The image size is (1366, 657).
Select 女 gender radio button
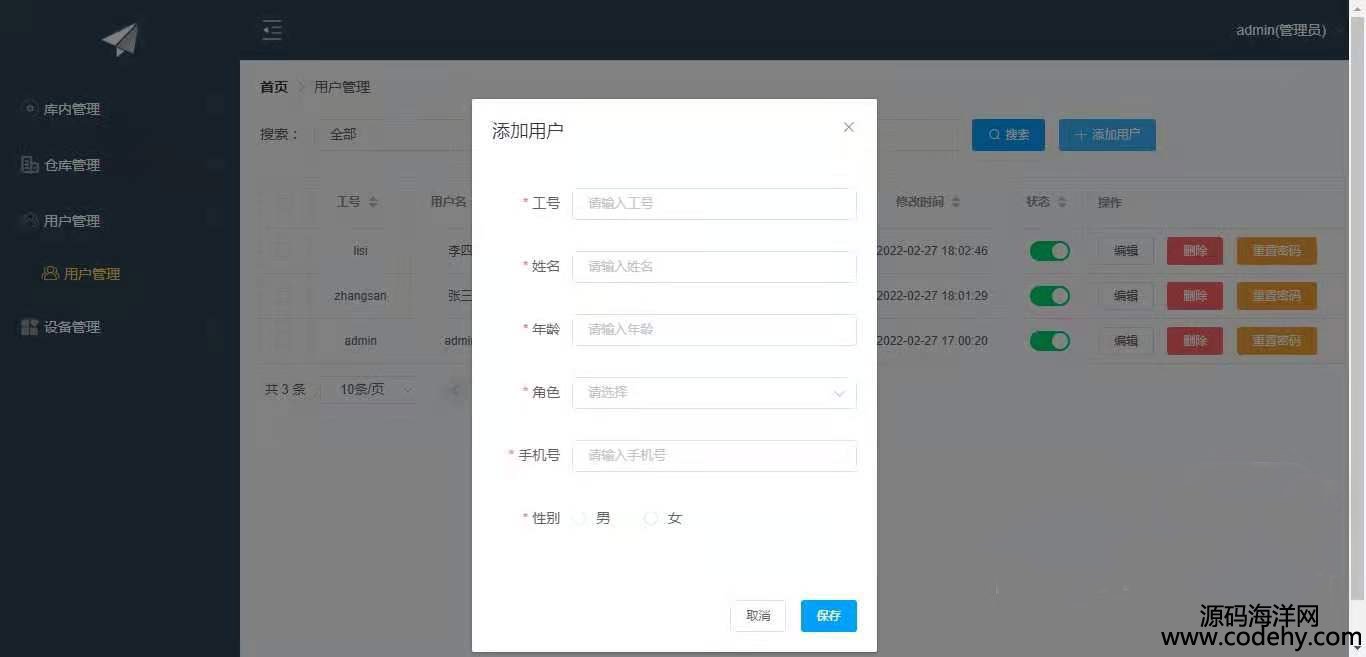point(651,518)
